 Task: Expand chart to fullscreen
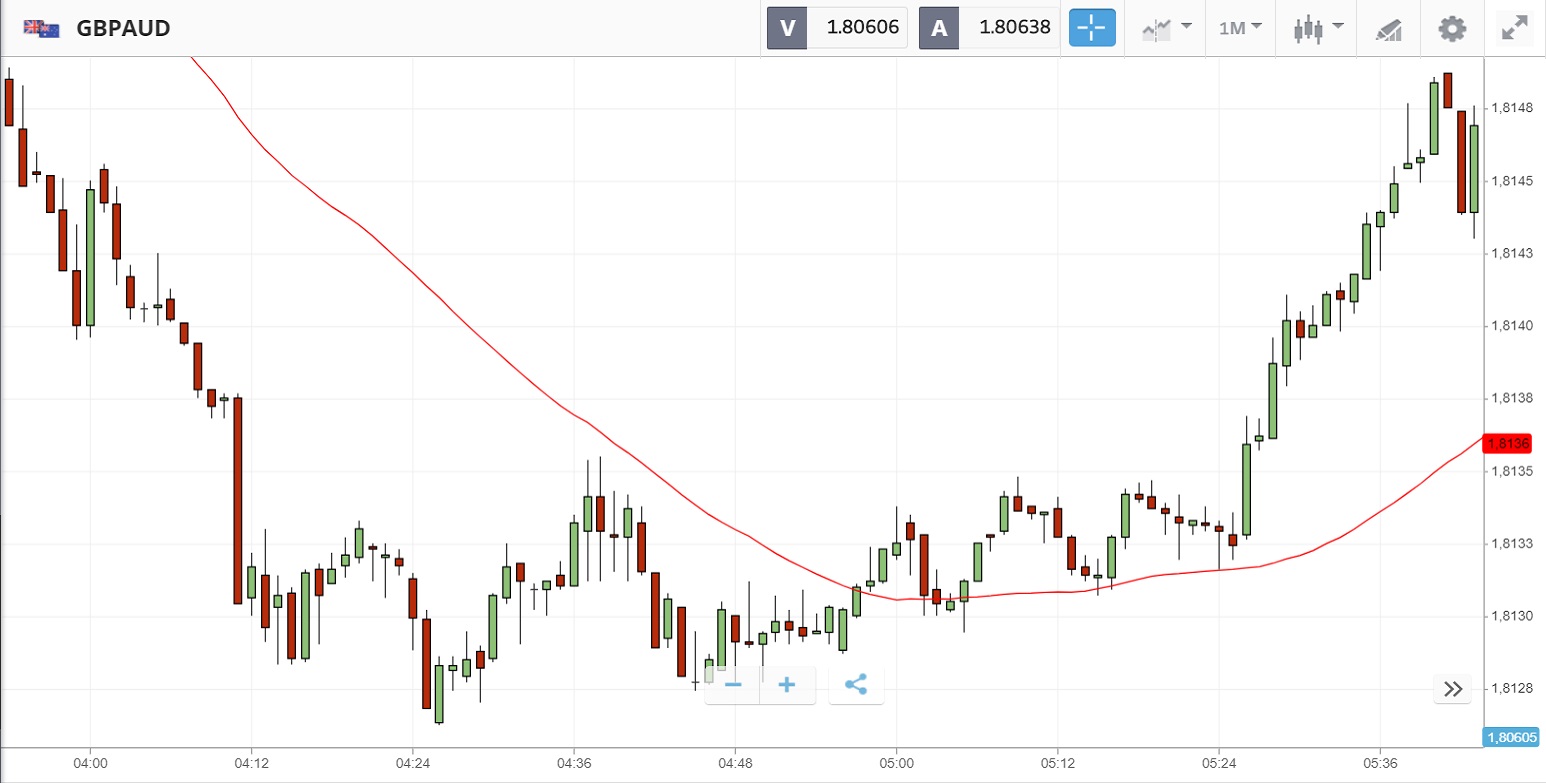(1516, 28)
